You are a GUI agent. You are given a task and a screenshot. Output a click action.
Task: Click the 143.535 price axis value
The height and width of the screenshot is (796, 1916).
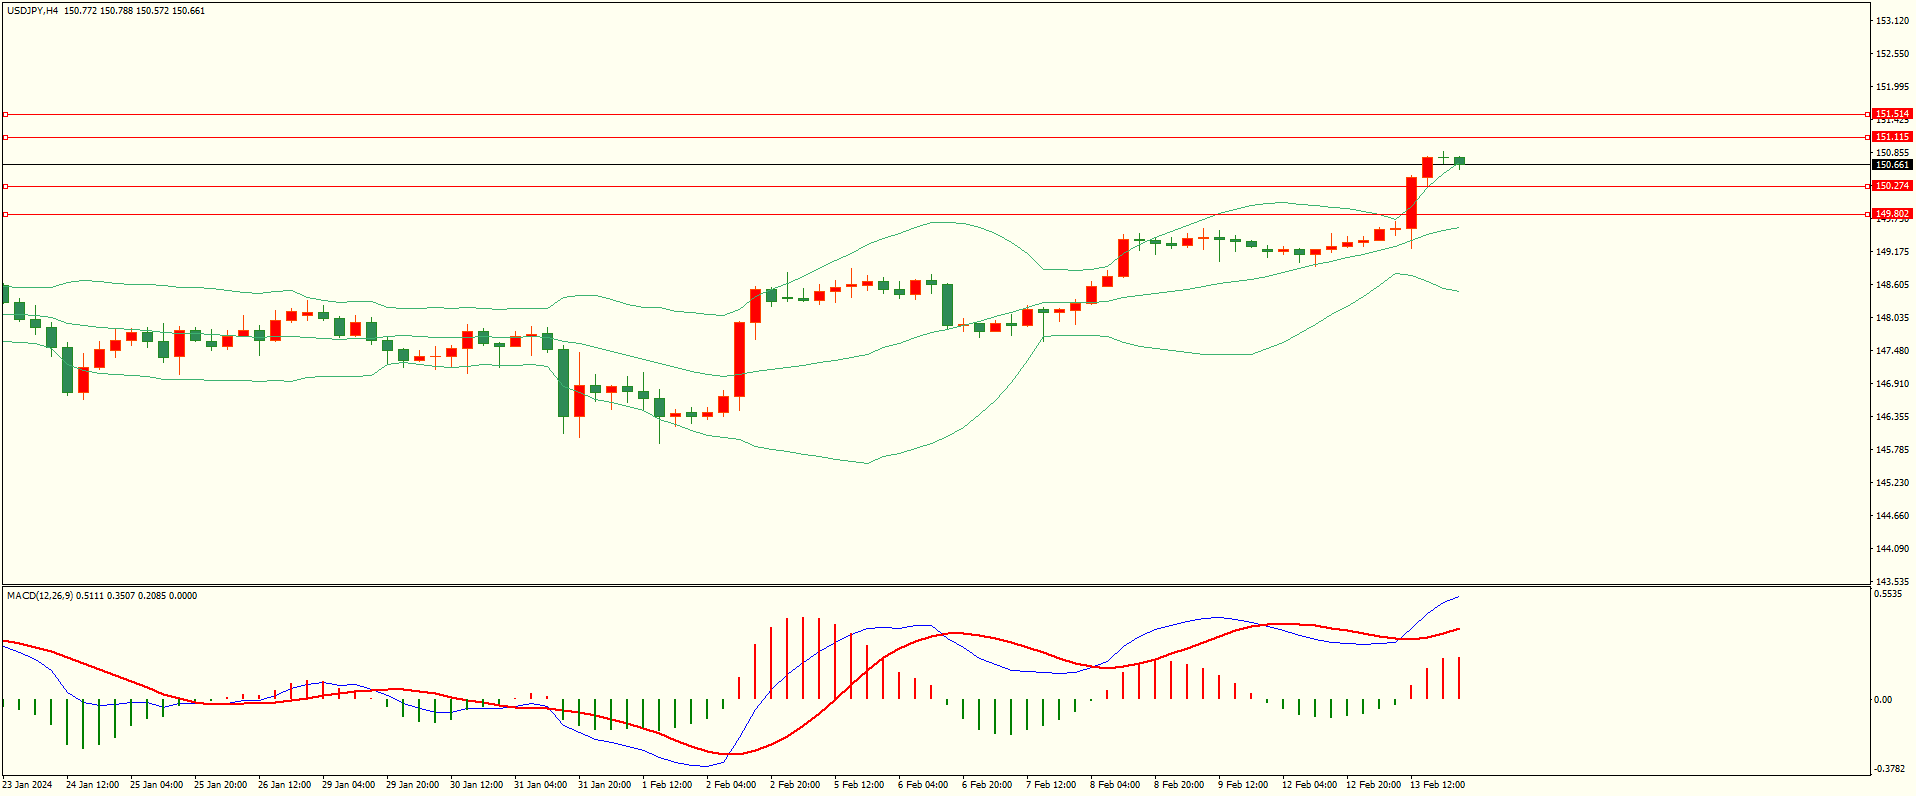1892,582
